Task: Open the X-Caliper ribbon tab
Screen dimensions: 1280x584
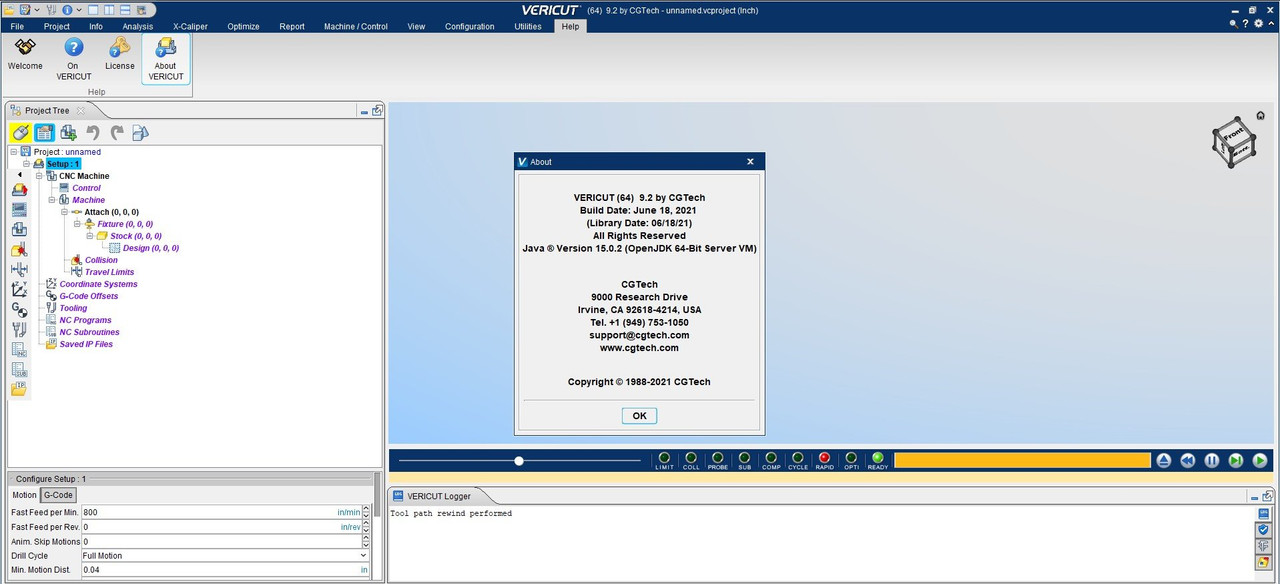Action: click(190, 26)
